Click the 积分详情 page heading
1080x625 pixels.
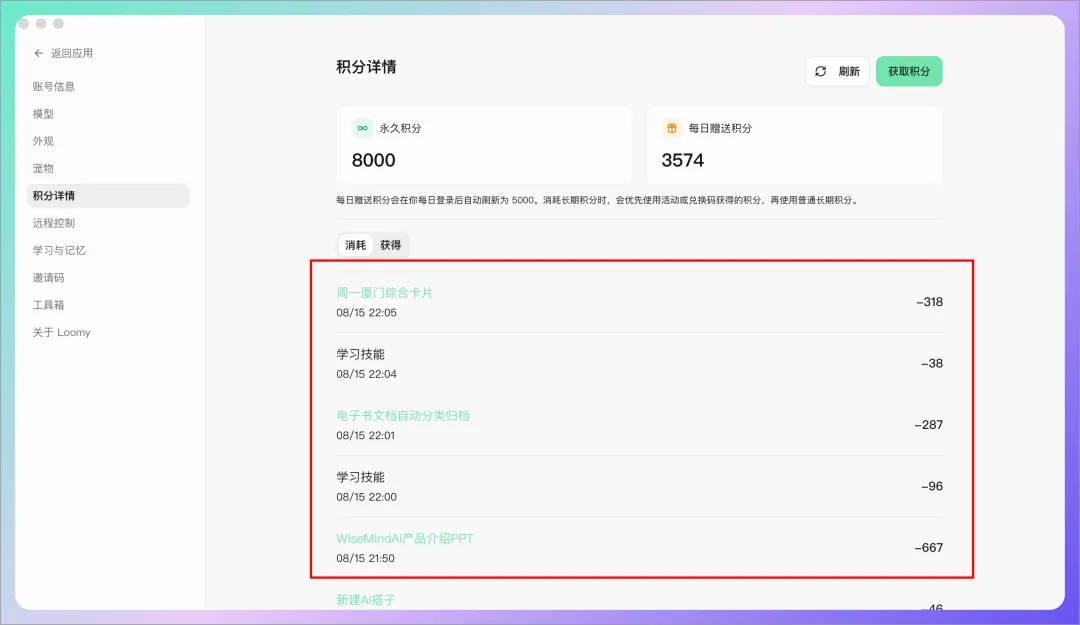(366, 67)
